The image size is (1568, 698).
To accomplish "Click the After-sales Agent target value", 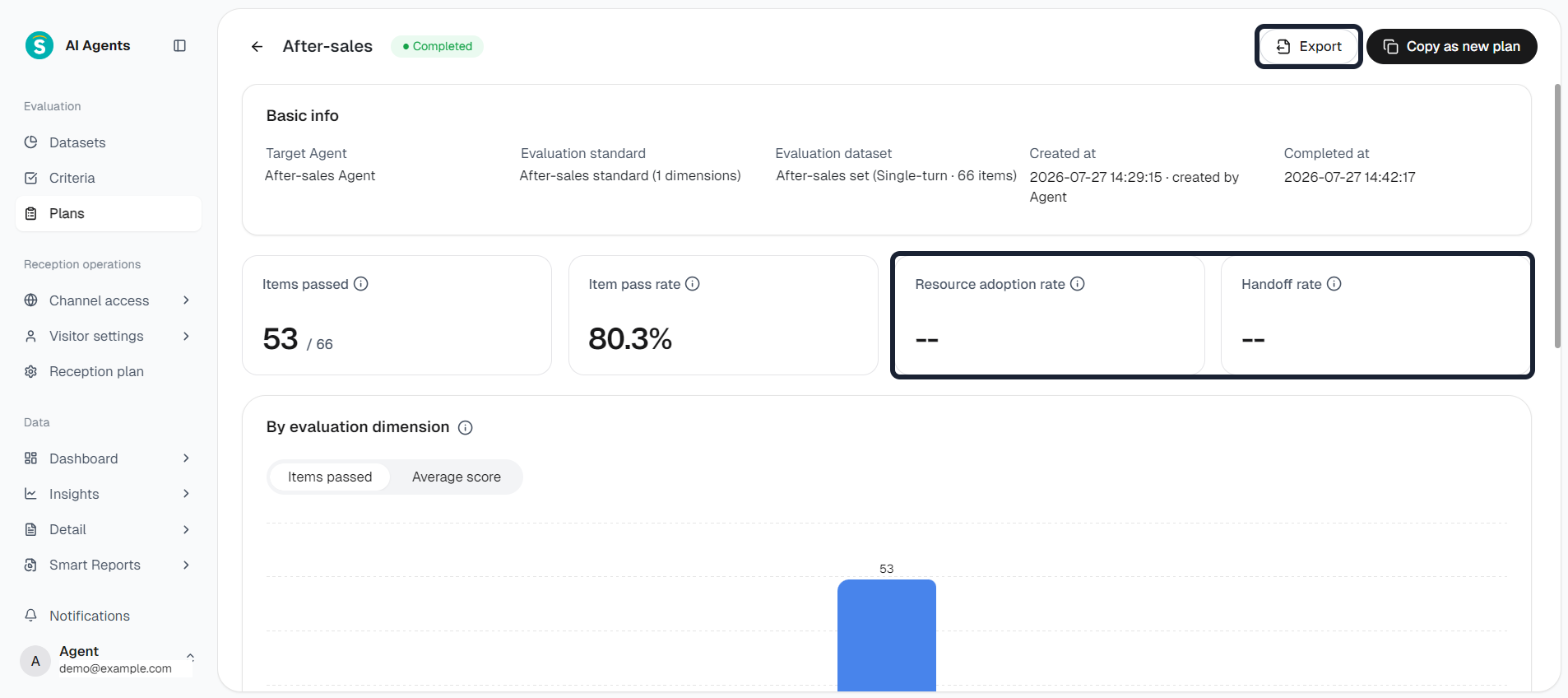I will click(x=320, y=176).
